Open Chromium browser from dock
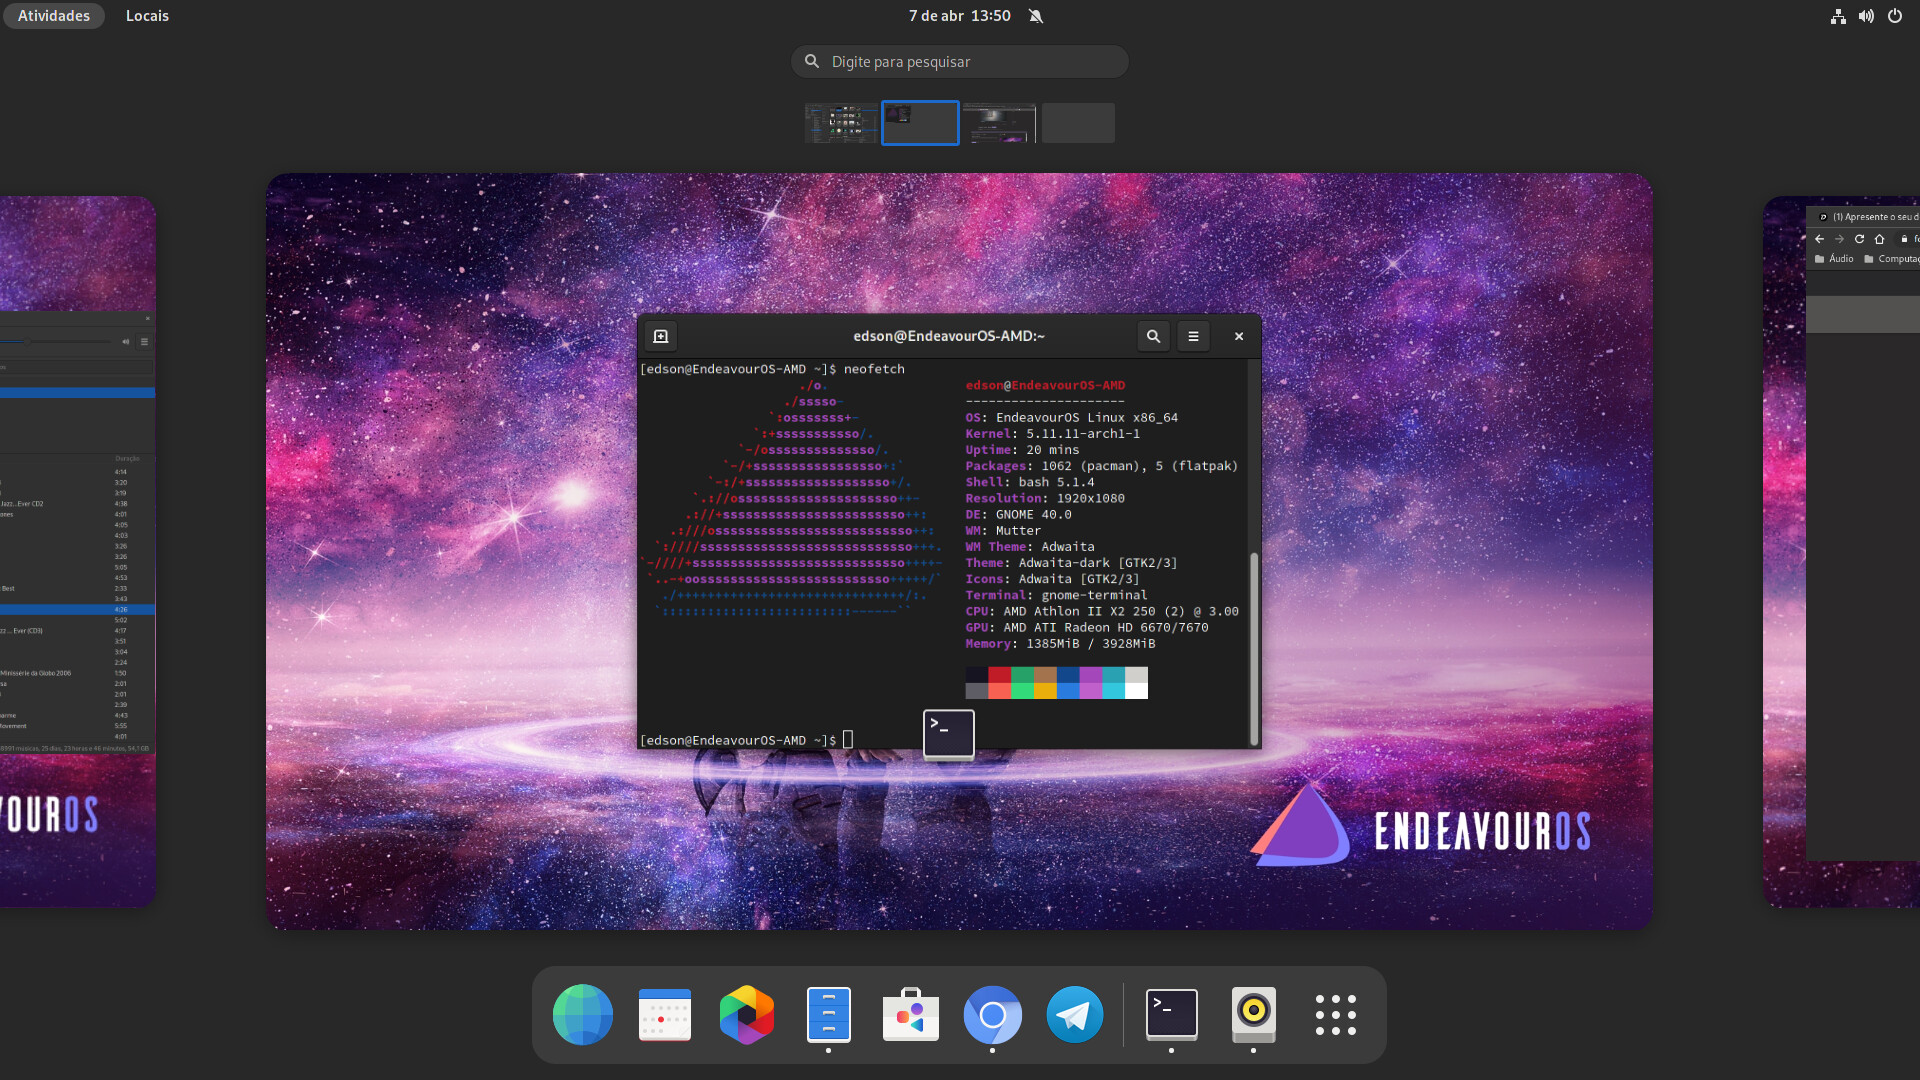Viewport: 1920px width, 1080px height. (x=993, y=1015)
